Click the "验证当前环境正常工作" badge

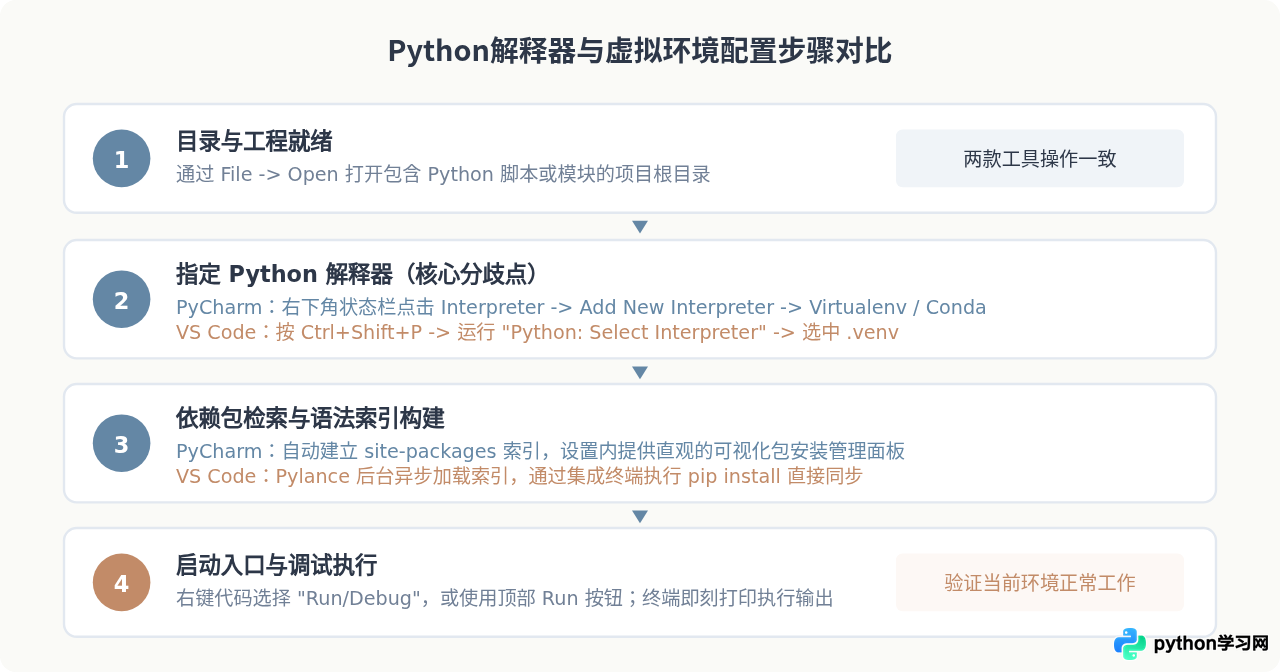pyautogui.click(x=1040, y=583)
